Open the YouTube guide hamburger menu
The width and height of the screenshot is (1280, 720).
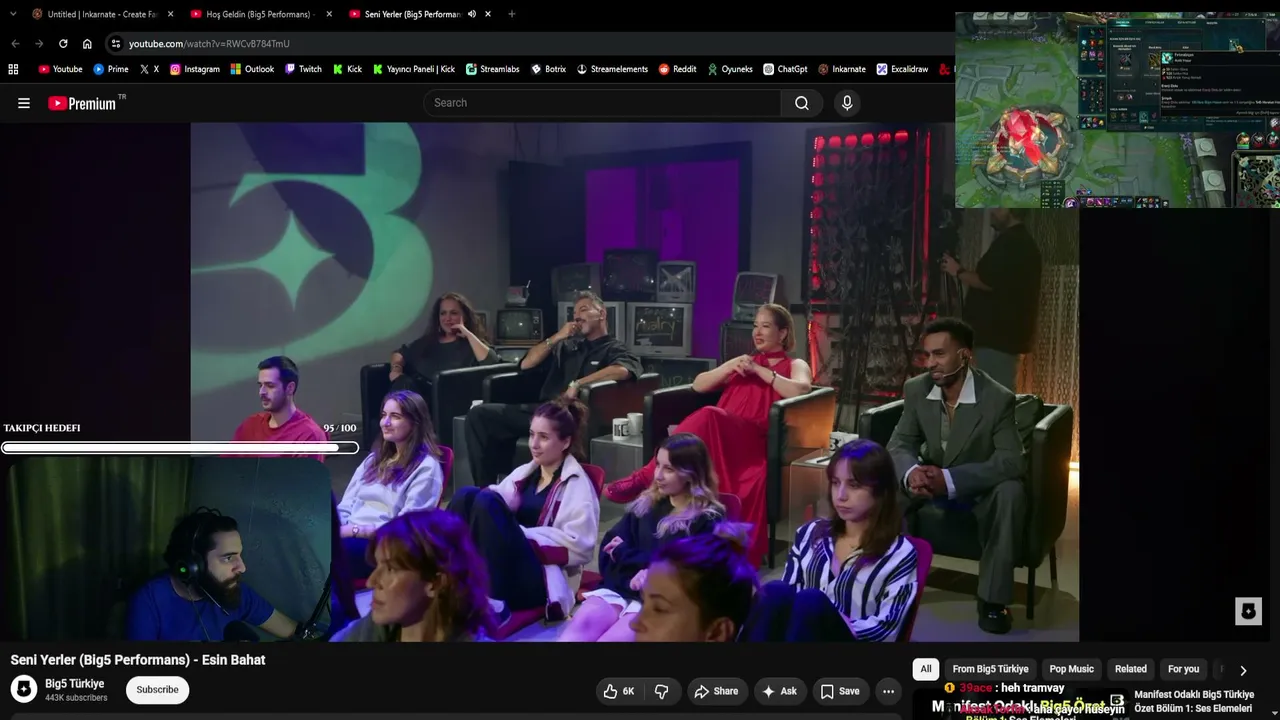point(24,103)
